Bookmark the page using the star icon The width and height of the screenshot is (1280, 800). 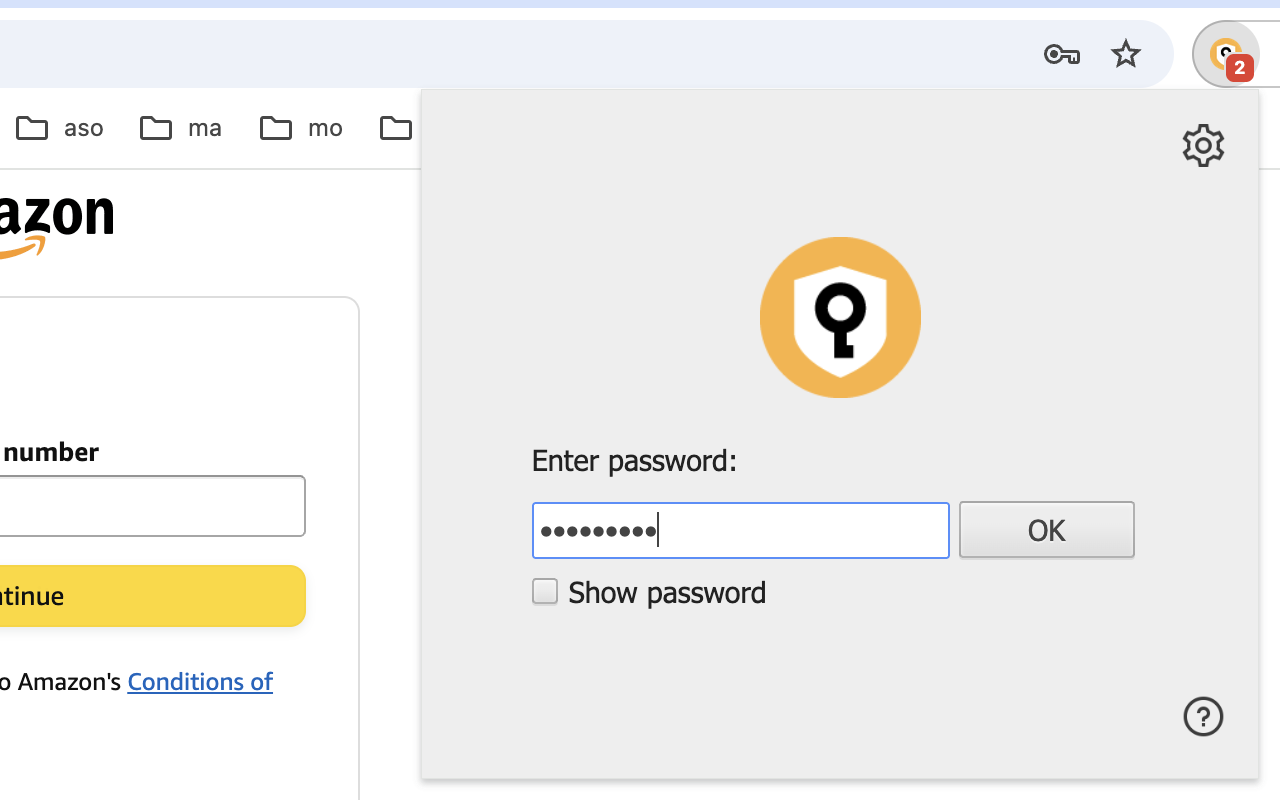(x=1125, y=54)
